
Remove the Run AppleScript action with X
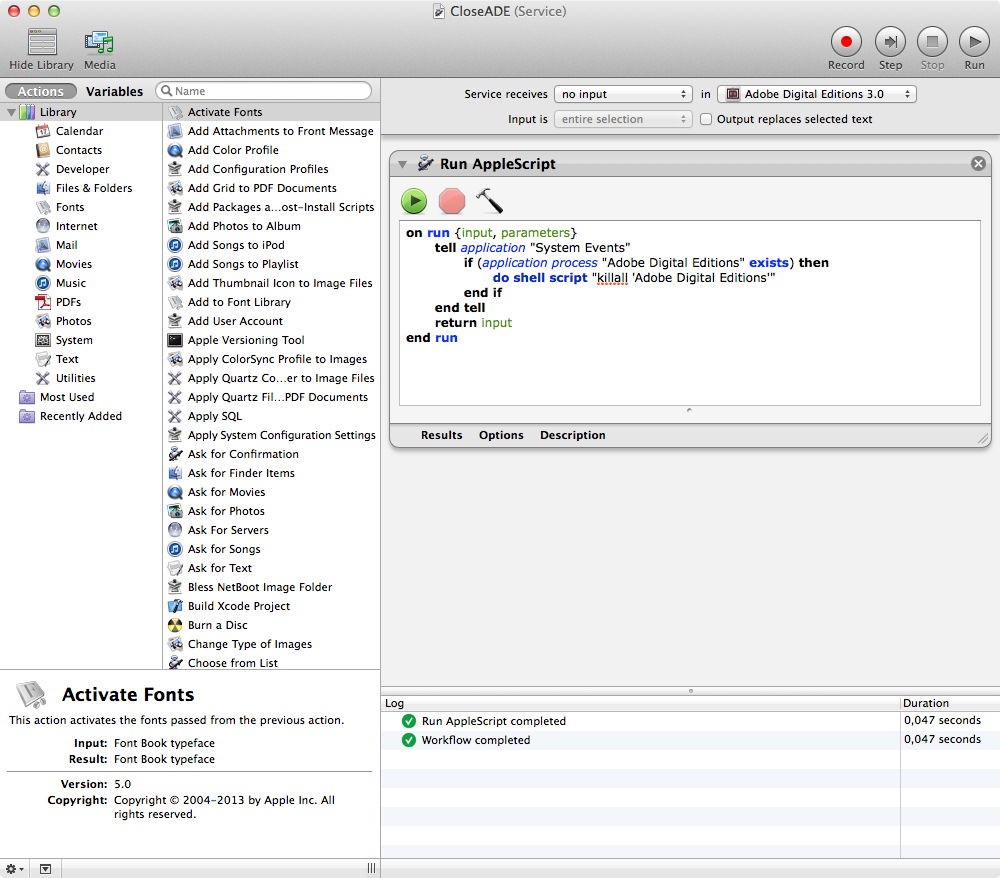pos(978,164)
